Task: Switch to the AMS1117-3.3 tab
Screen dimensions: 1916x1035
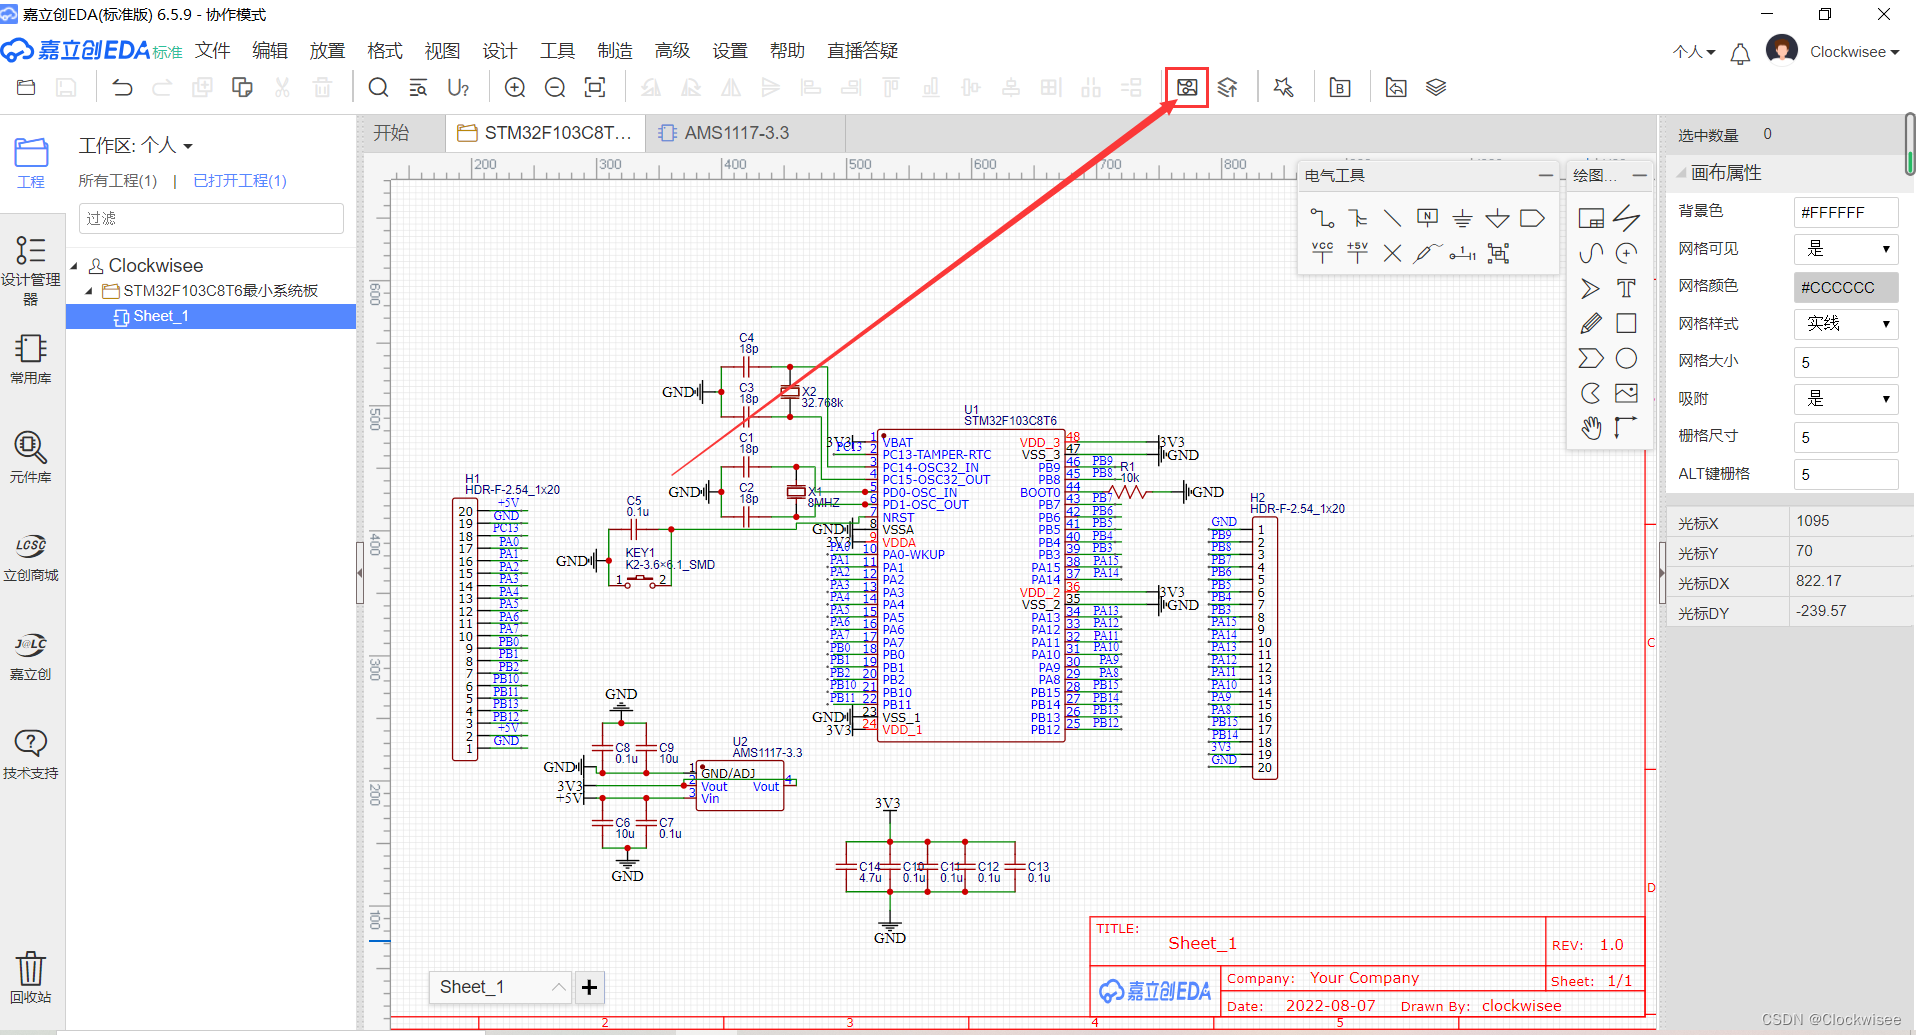Action: 745,133
